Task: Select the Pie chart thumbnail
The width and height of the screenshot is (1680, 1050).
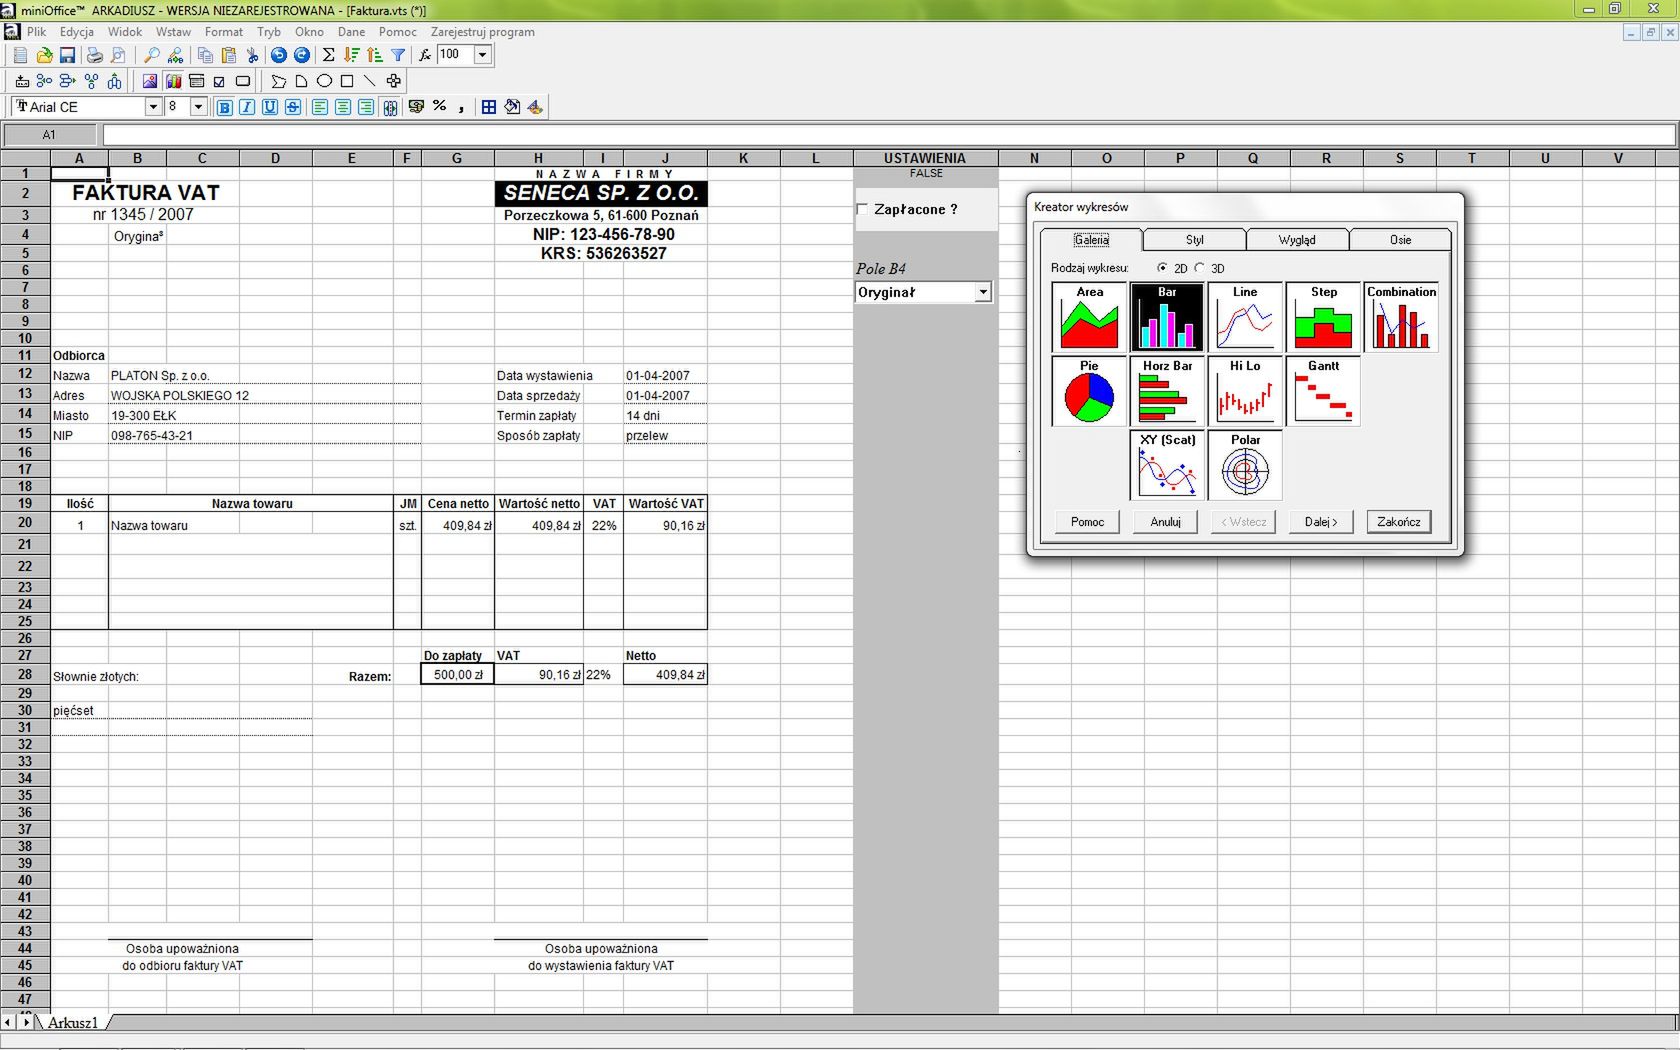Action: click(1087, 392)
